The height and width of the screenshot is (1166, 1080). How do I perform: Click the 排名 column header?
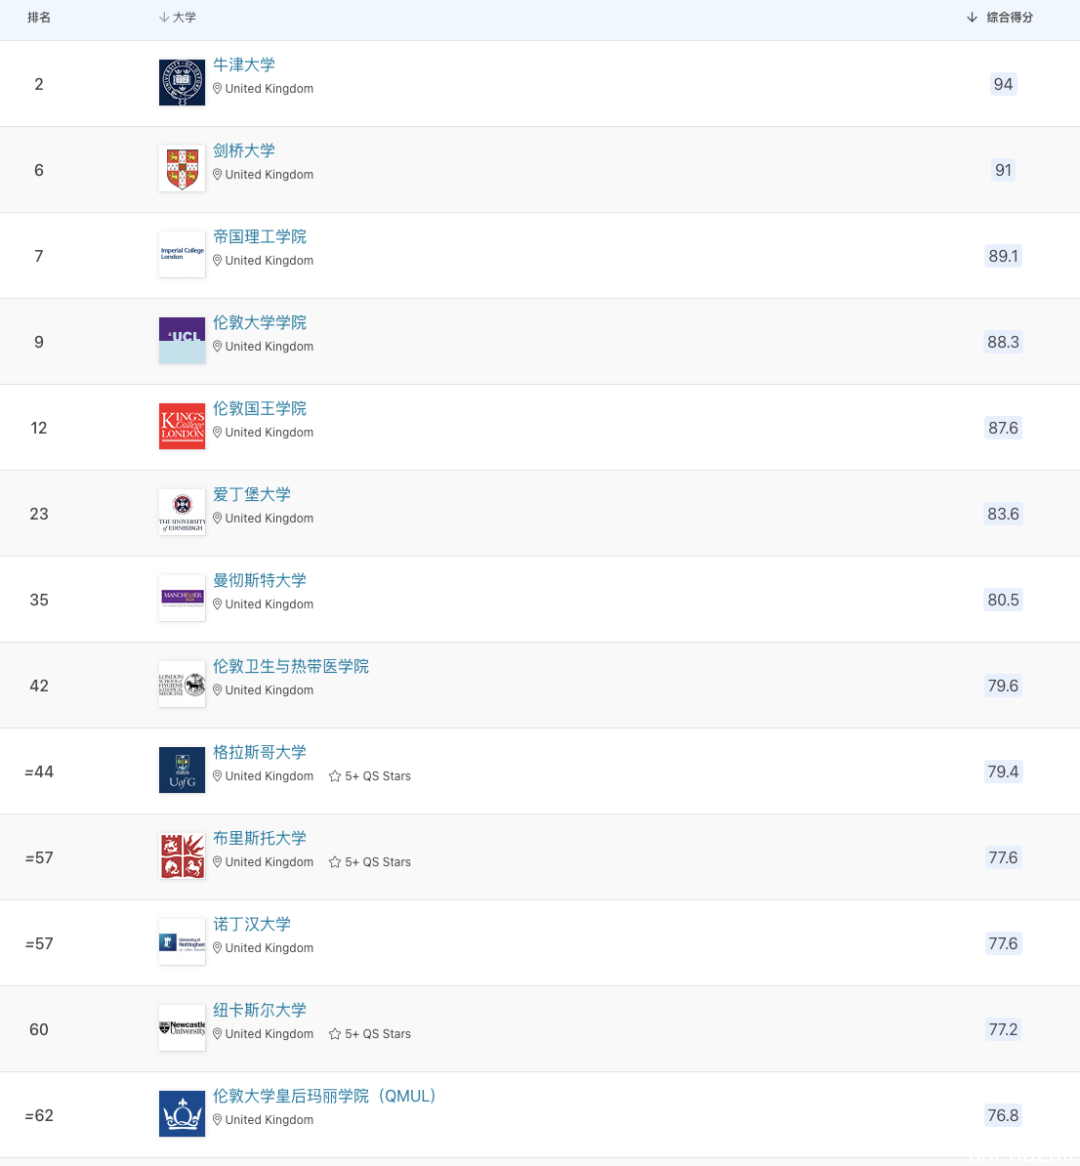pos(39,18)
